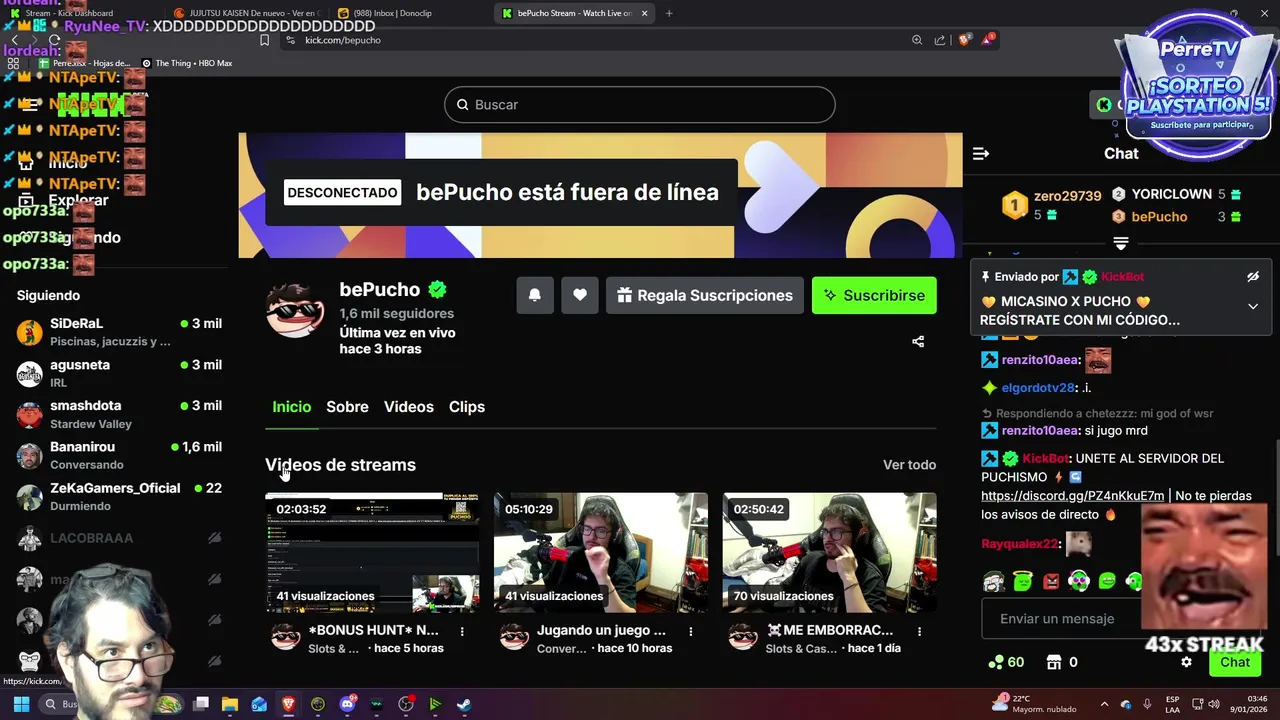
Task: Open the 02:03:52 BONUS HUNT video thumbnail
Action: tap(372, 552)
